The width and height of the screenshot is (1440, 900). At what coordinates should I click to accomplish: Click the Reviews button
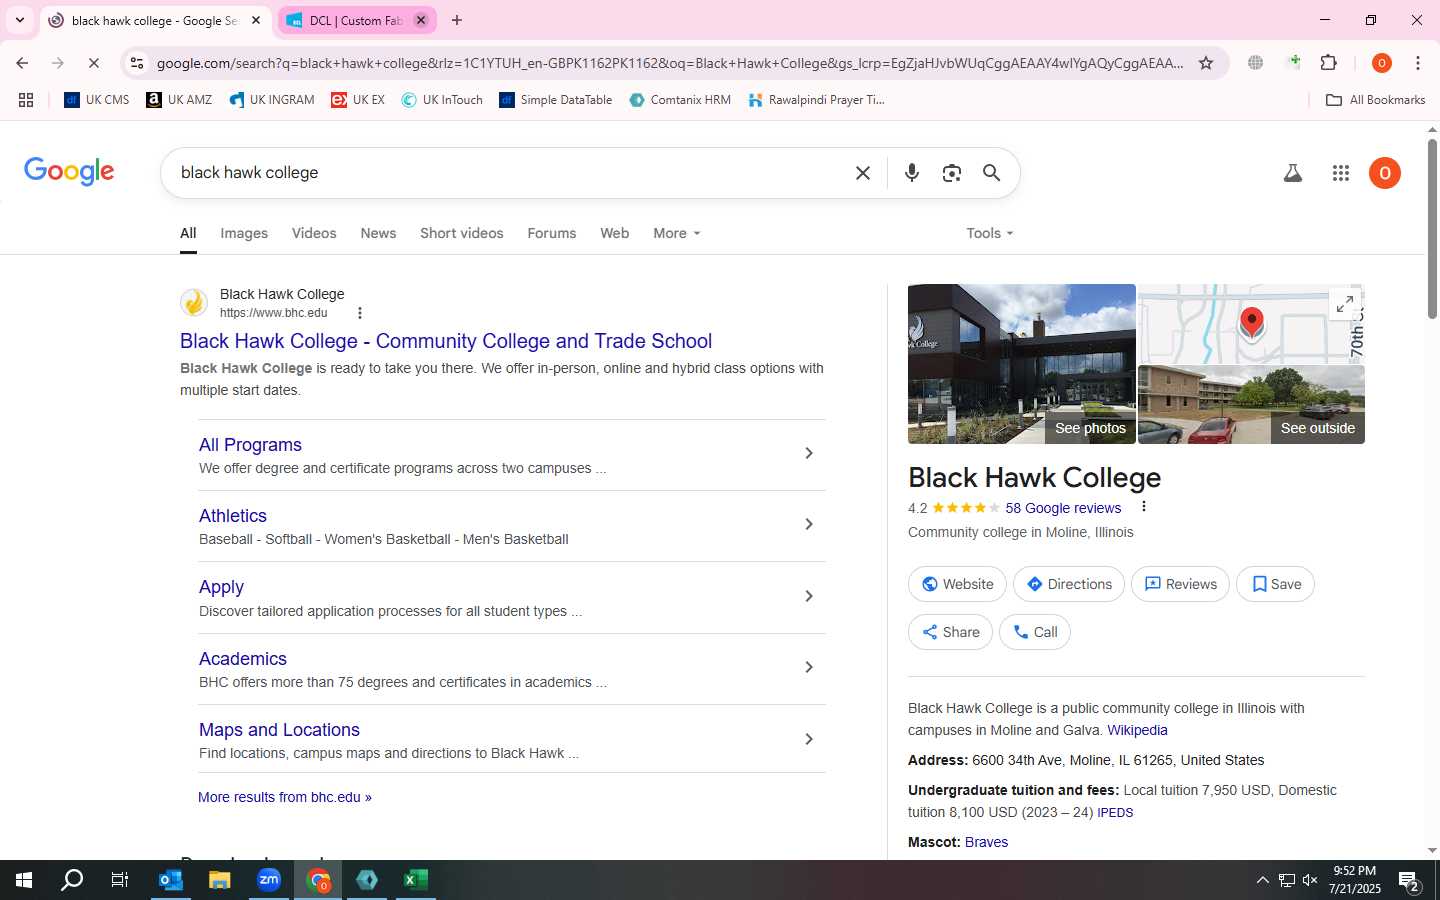(x=1180, y=584)
